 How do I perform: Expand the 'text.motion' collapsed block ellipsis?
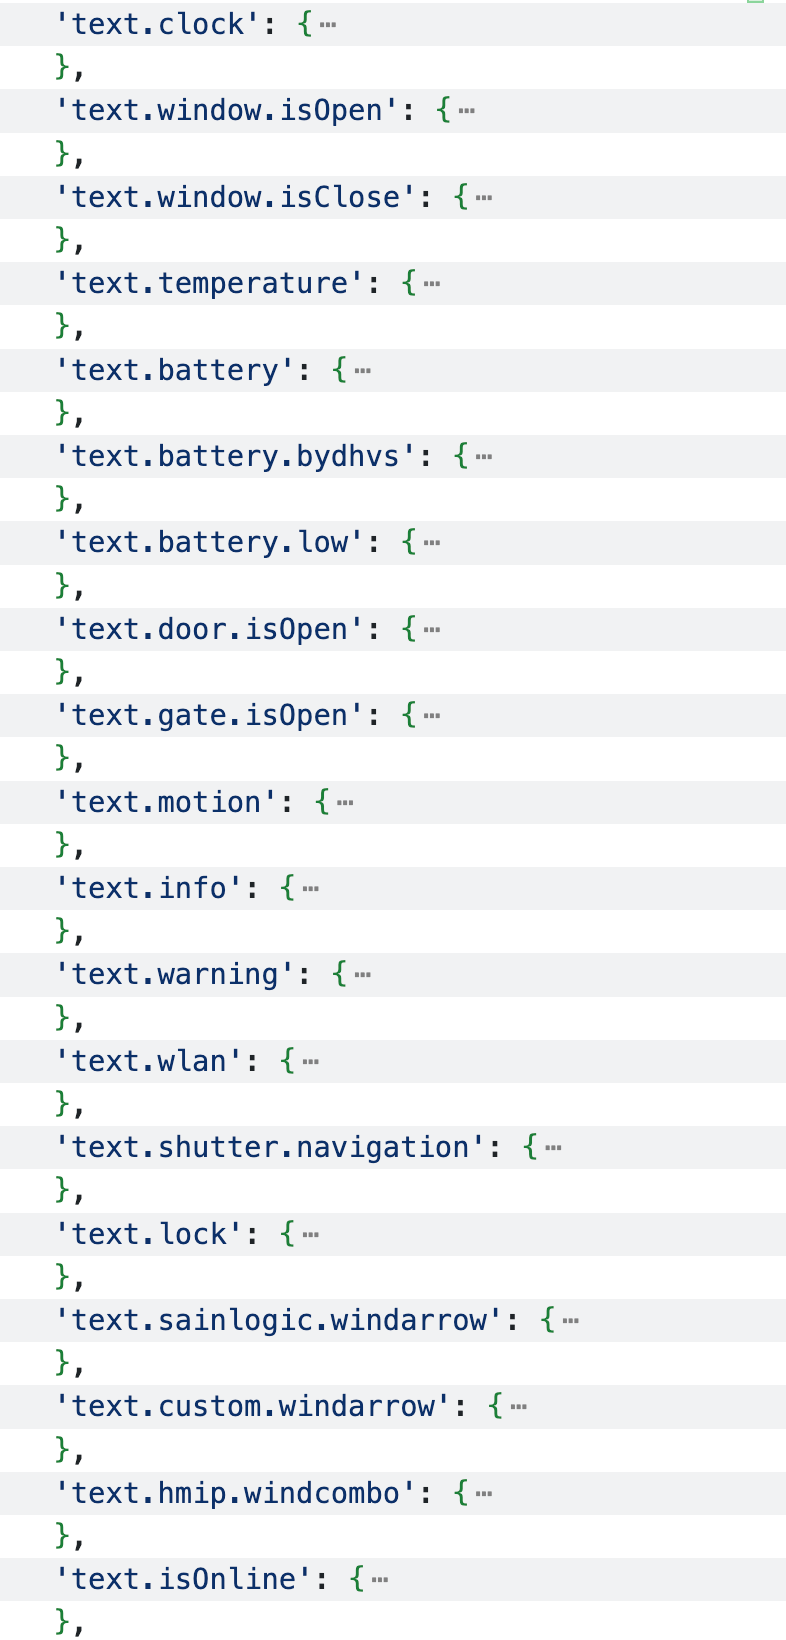[x=346, y=803]
